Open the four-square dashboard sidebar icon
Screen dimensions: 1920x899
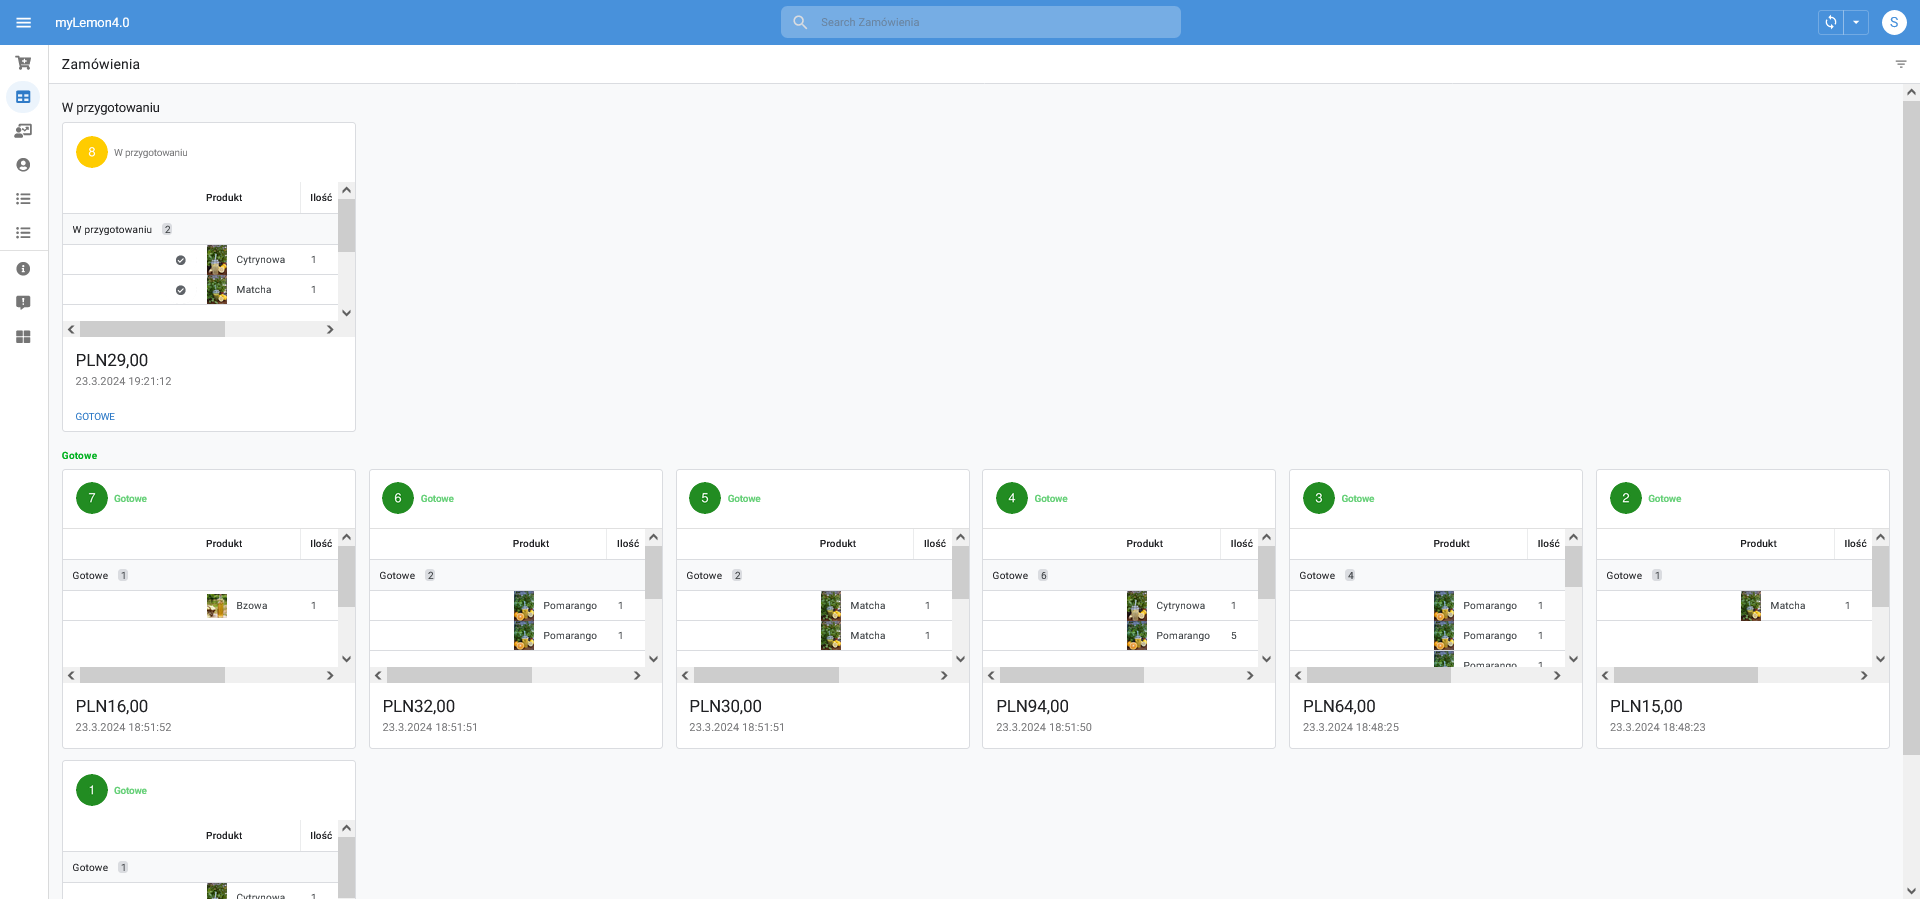(x=23, y=337)
